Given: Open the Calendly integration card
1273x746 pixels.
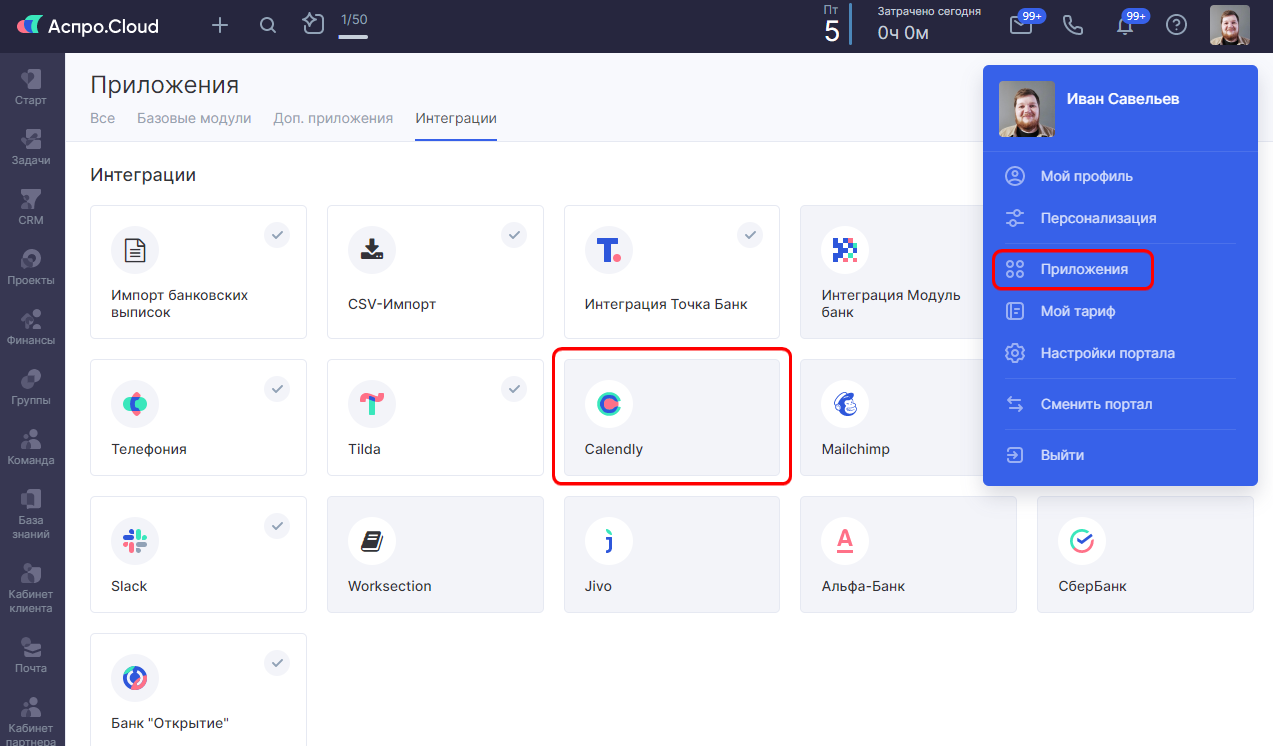Looking at the screenshot, I should tap(672, 417).
